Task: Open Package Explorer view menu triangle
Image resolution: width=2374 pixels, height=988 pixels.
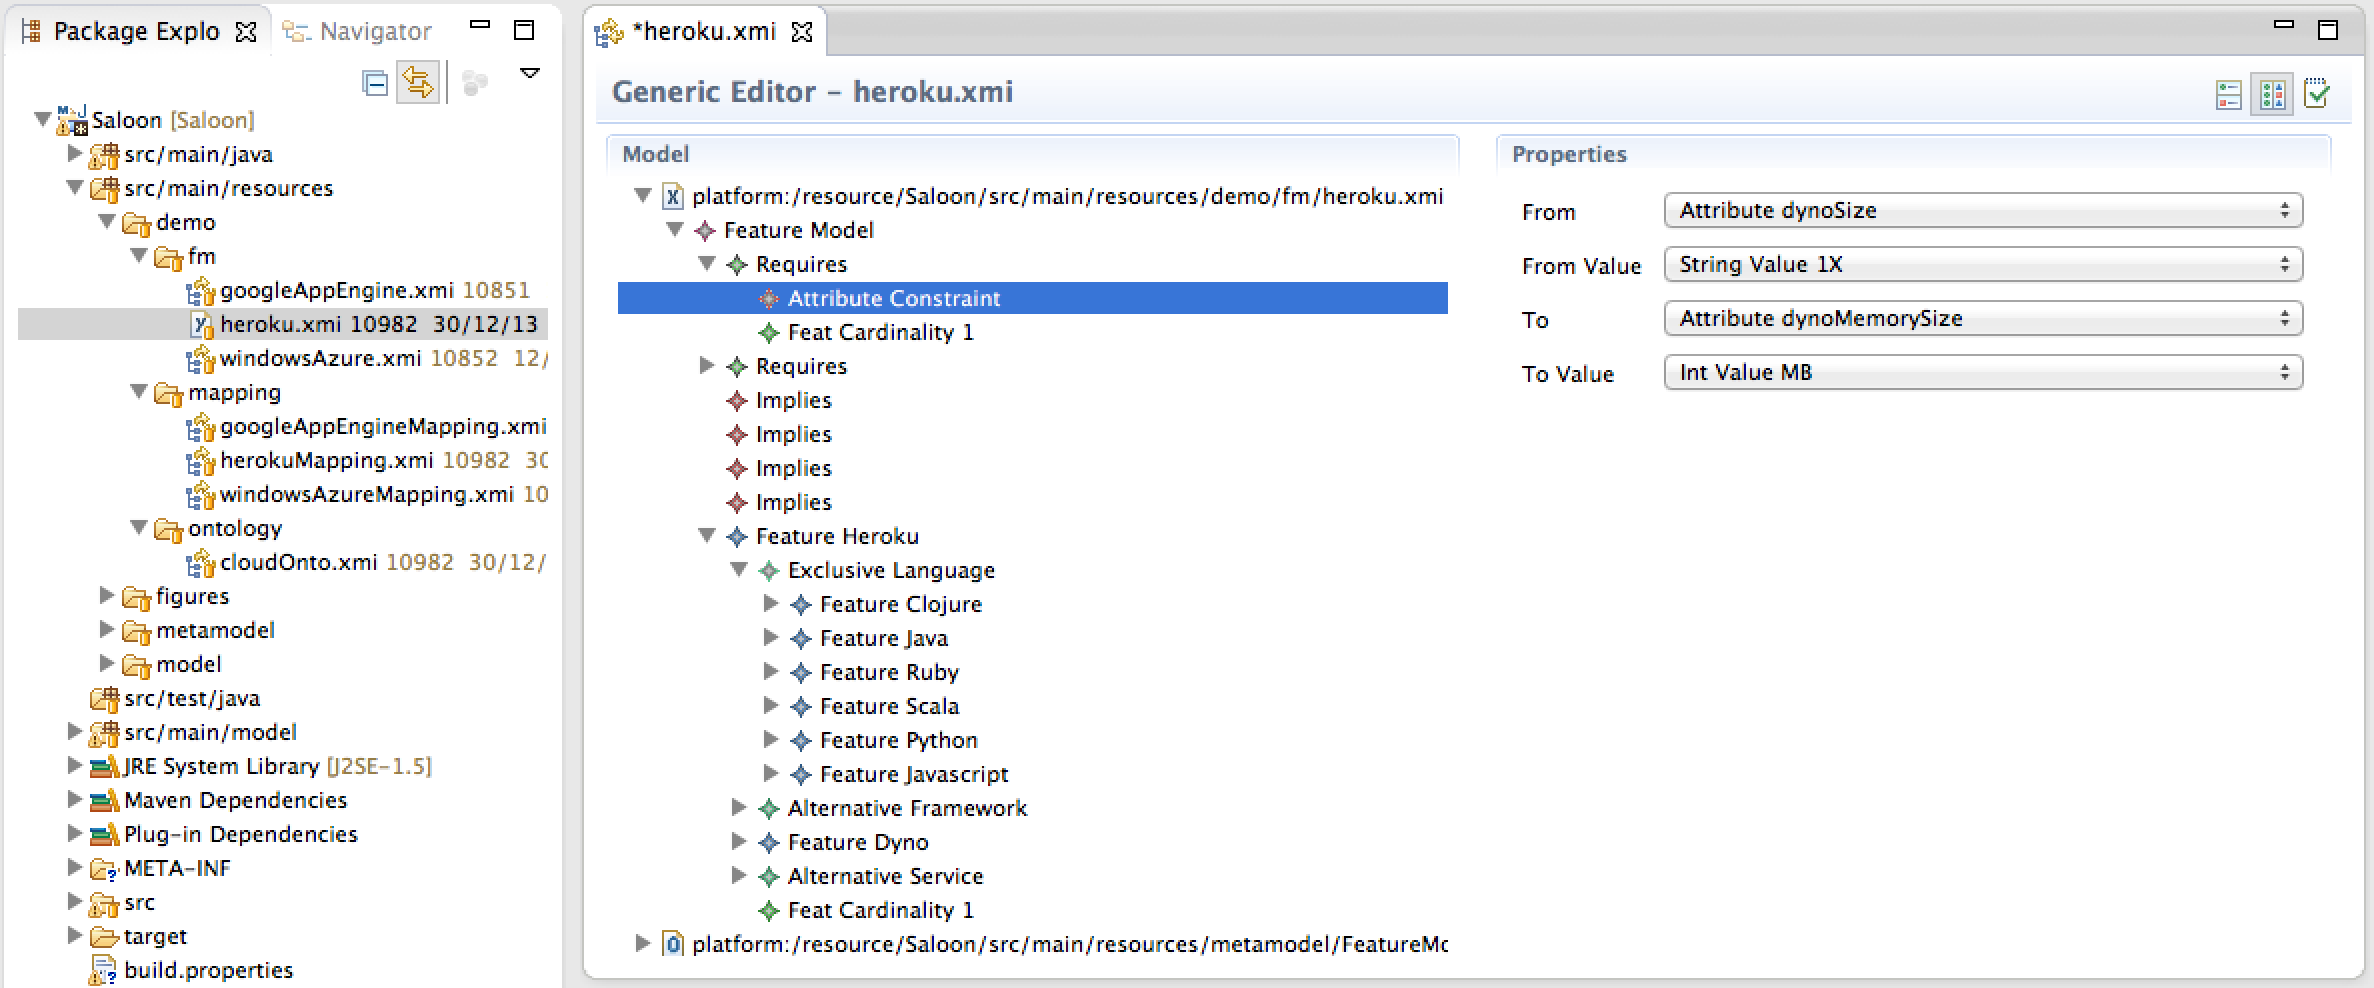Action: coord(530,73)
